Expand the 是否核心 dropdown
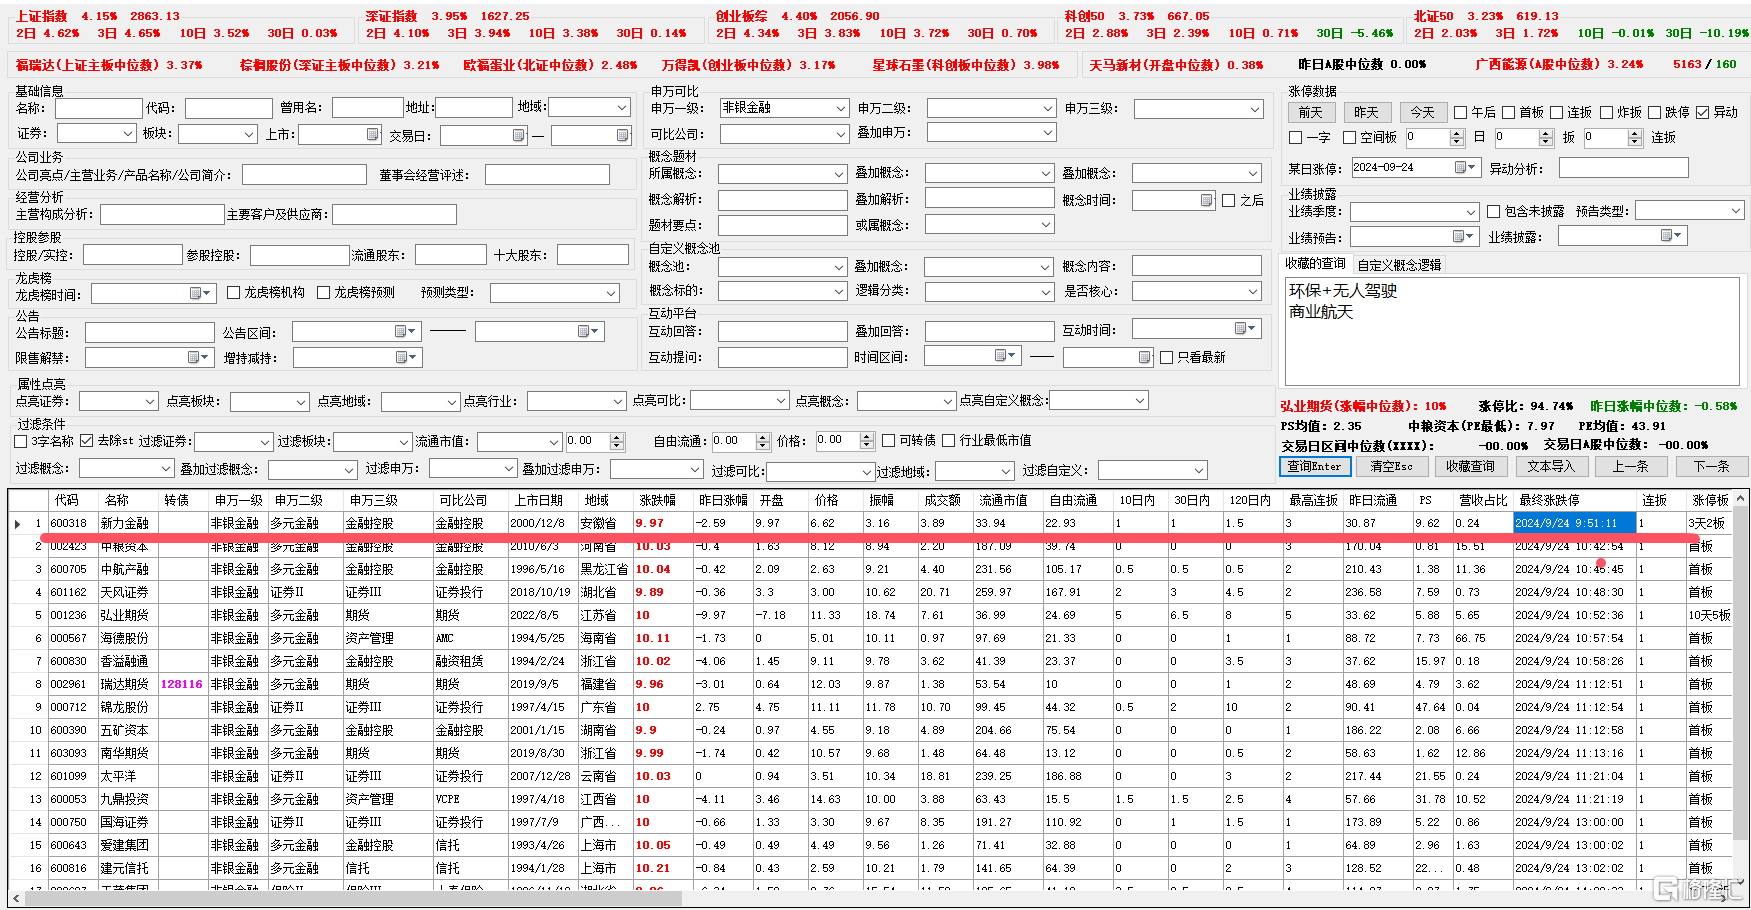The image size is (1751, 910). pos(1253,291)
